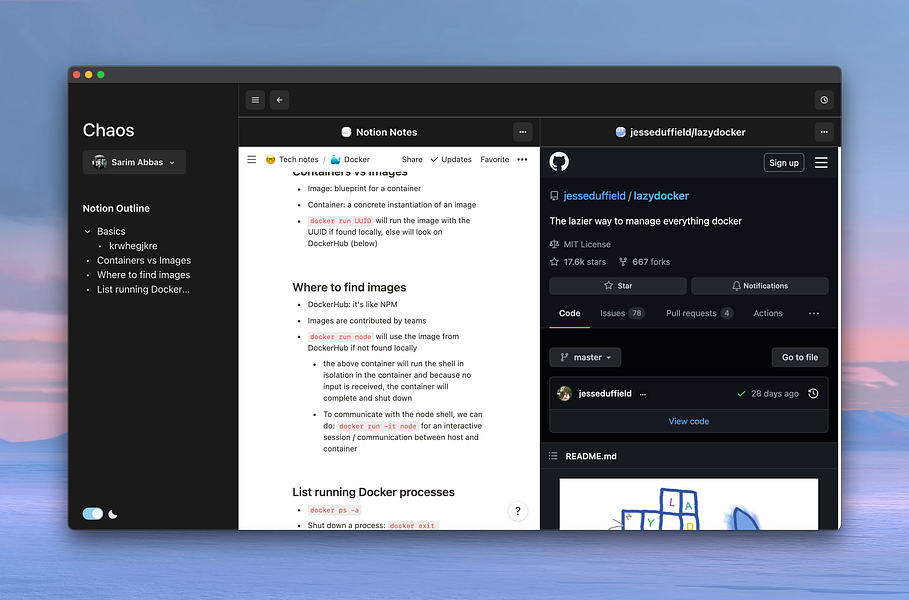Click the Docker whale page icon
Viewport: 909px width, 600px height.
(335, 159)
